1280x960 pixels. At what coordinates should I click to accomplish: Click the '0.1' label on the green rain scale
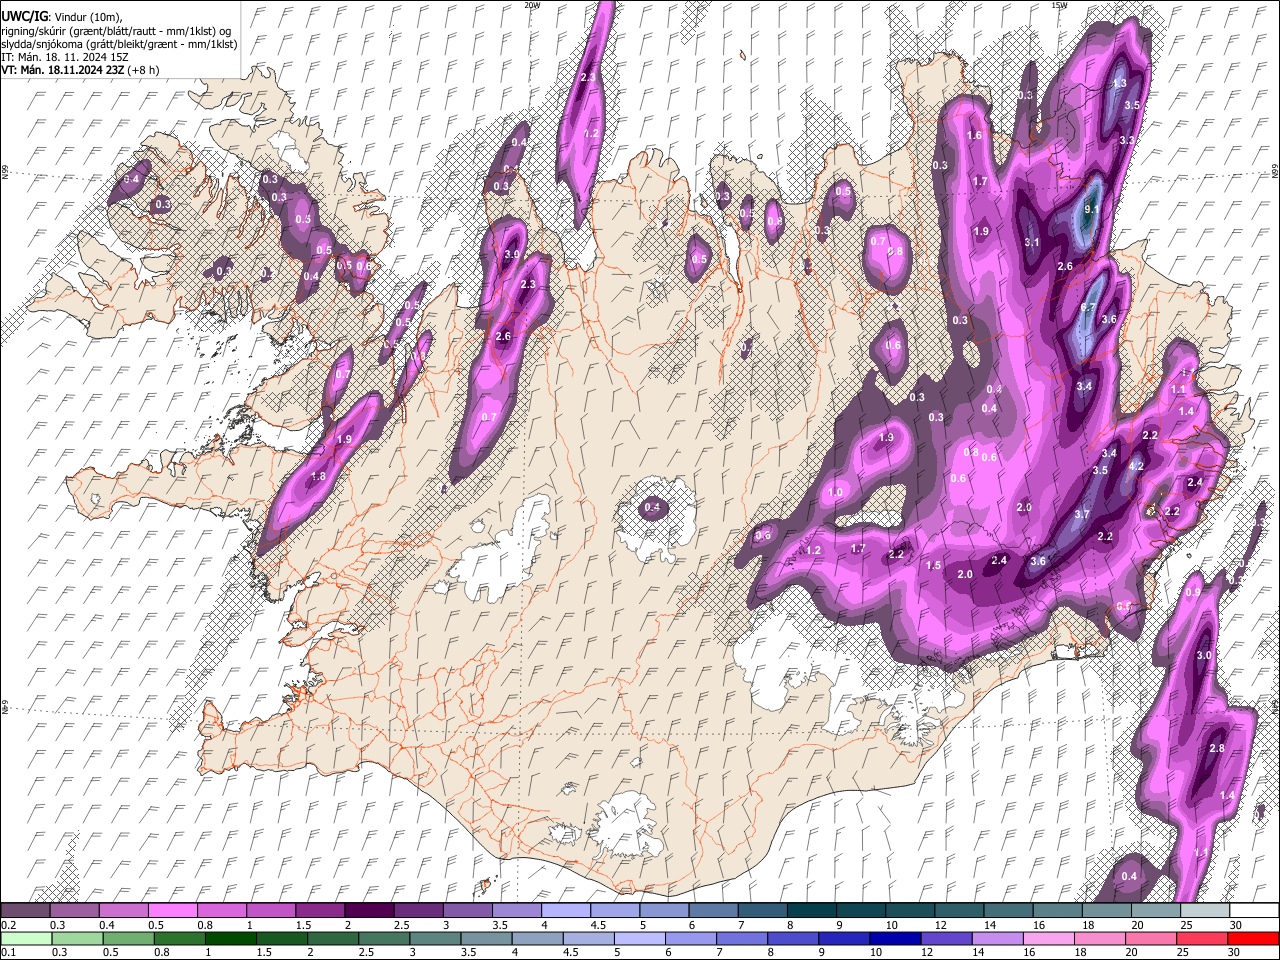[x=9, y=953]
